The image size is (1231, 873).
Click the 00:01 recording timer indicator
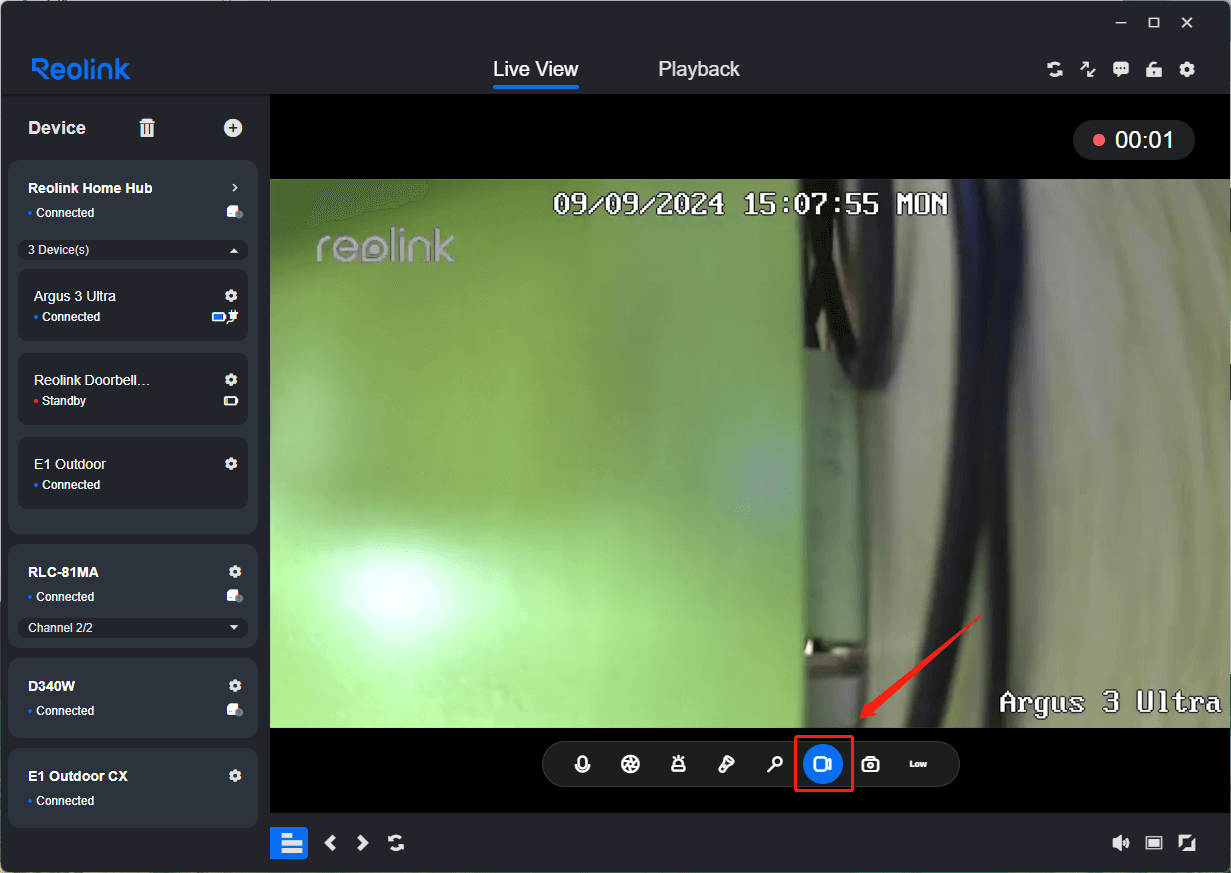click(x=1134, y=140)
